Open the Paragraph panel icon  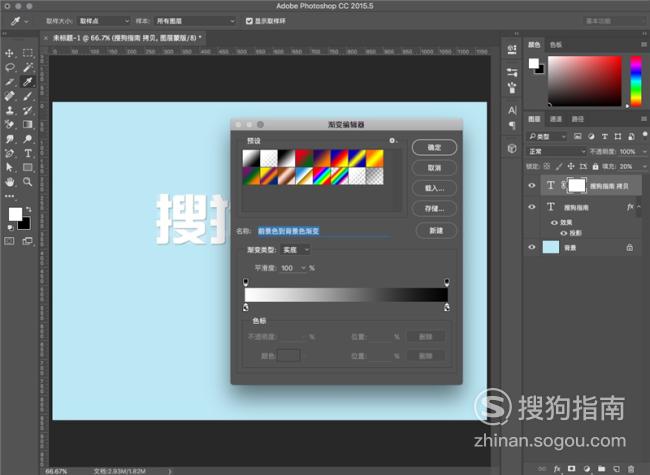512,125
